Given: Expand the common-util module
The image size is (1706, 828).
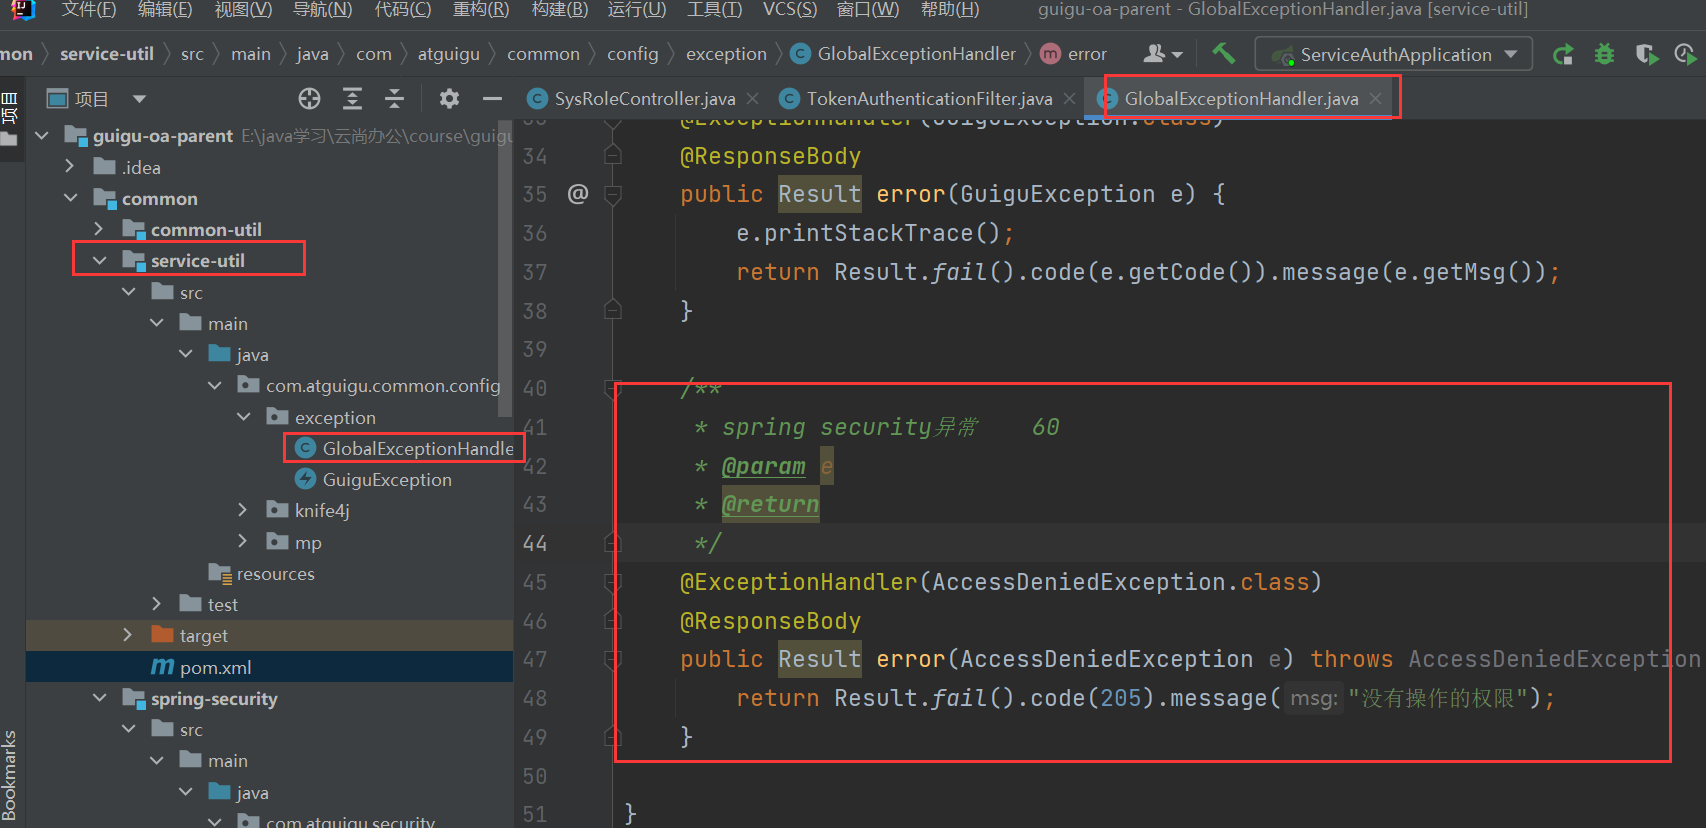Looking at the screenshot, I should tap(99, 229).
